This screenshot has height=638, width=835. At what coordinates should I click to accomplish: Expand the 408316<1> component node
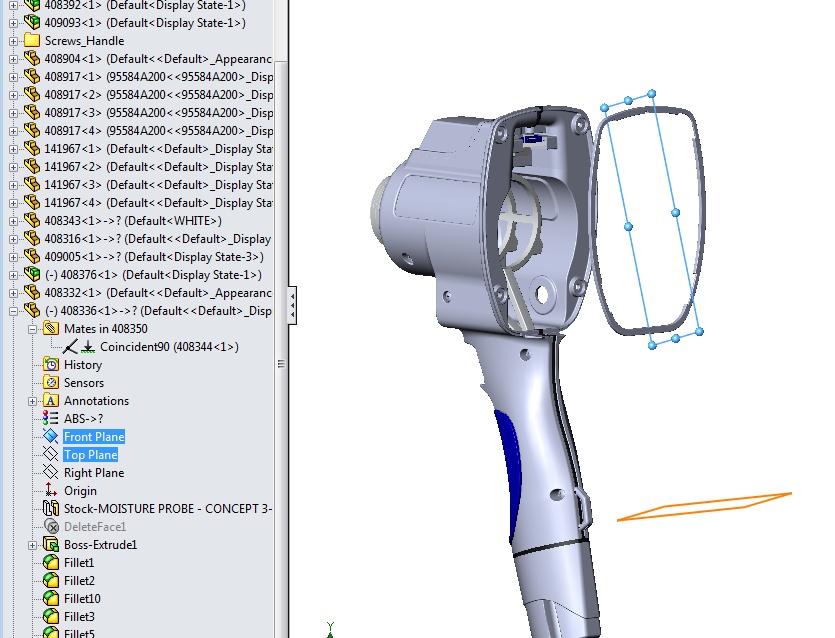pos(13,239)
